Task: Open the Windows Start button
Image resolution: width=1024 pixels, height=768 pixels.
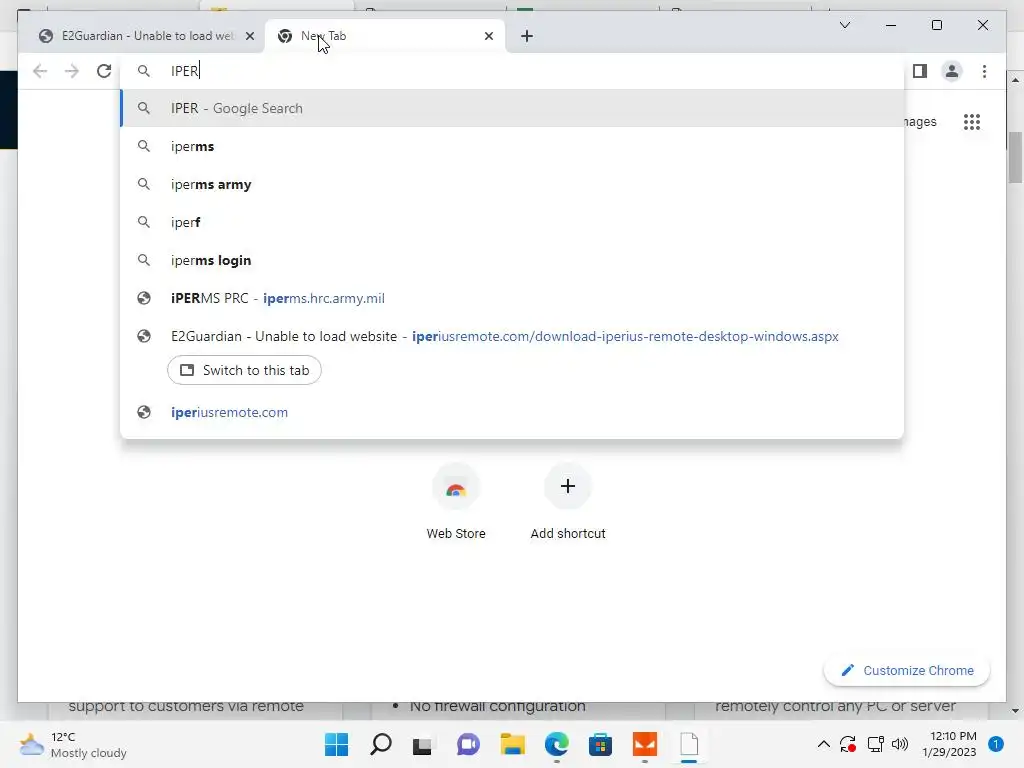Action: (x=336, y=744)
